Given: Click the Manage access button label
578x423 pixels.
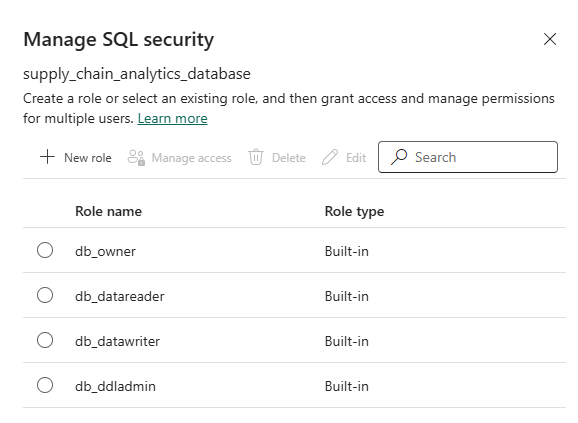Looking at the screenshot, I should pos(192,158).
